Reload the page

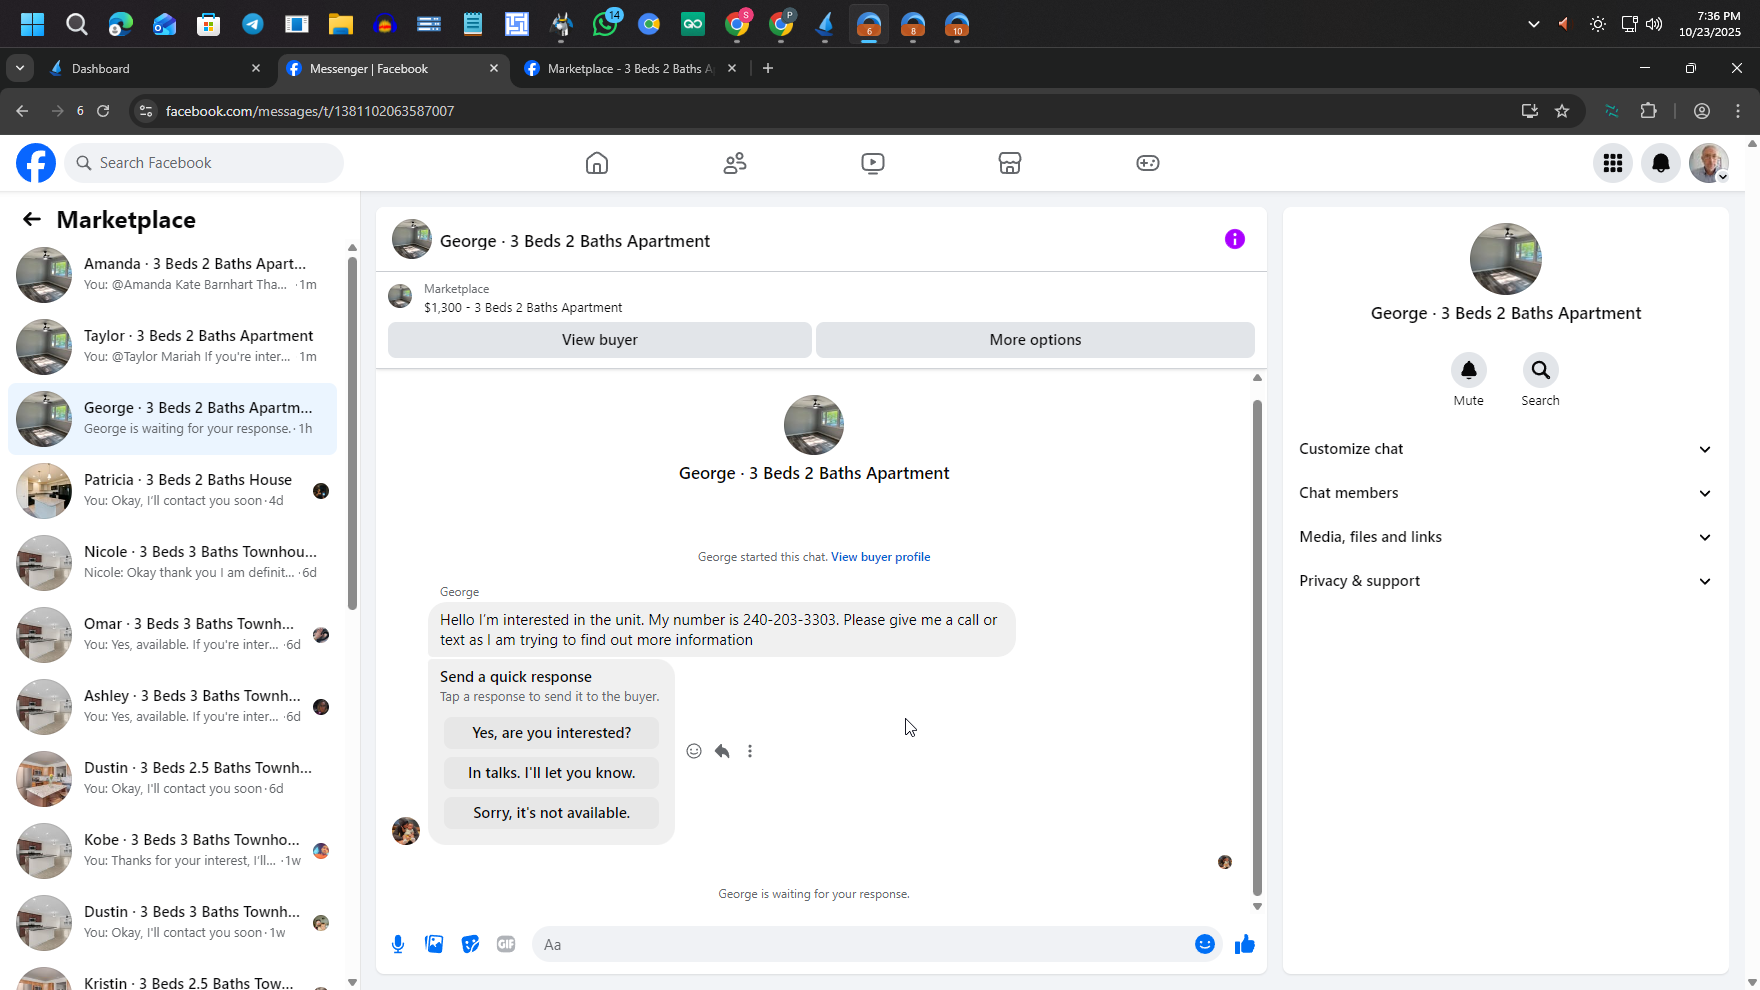point(103,111)
